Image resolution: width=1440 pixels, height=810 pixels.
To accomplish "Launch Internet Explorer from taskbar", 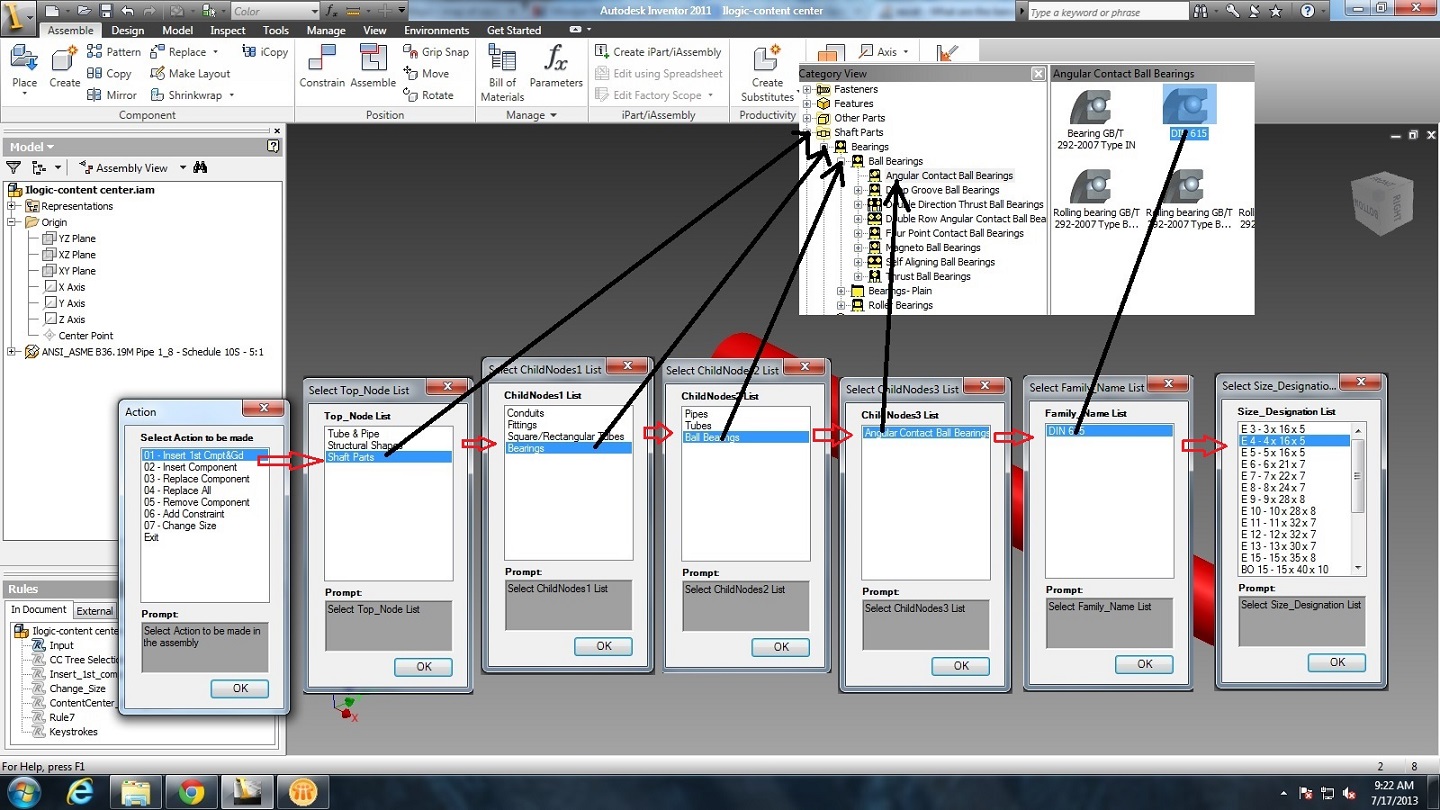I will (x=79, y=792).
